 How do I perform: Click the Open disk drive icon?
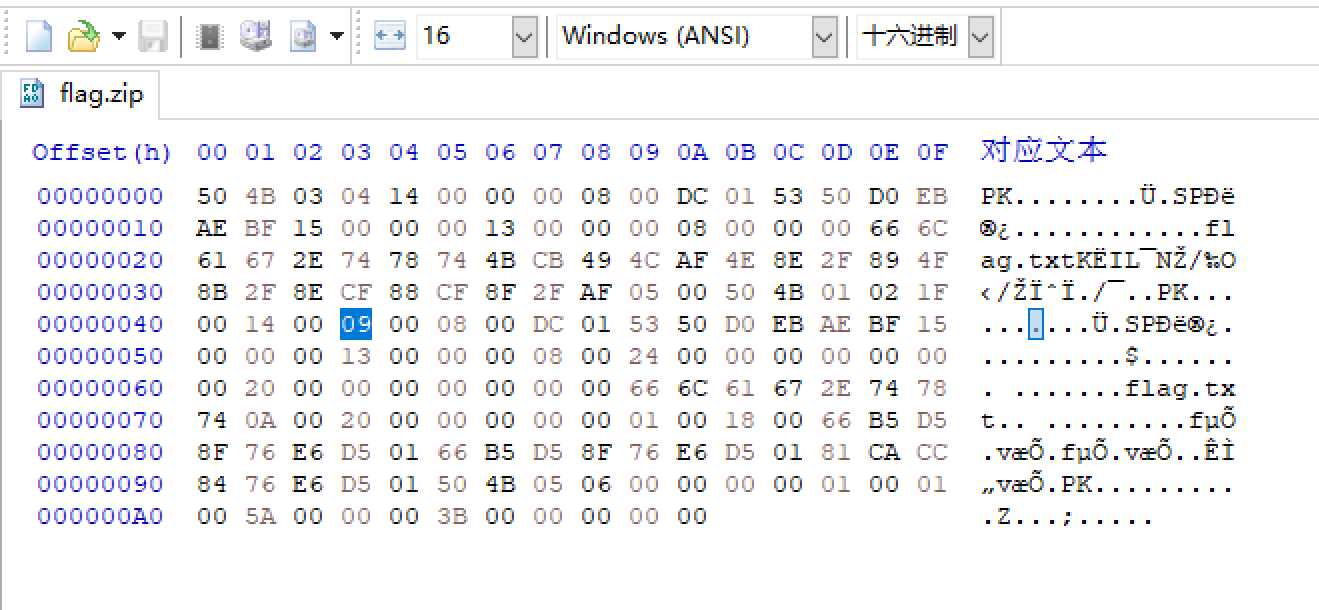tap(256, 37)
